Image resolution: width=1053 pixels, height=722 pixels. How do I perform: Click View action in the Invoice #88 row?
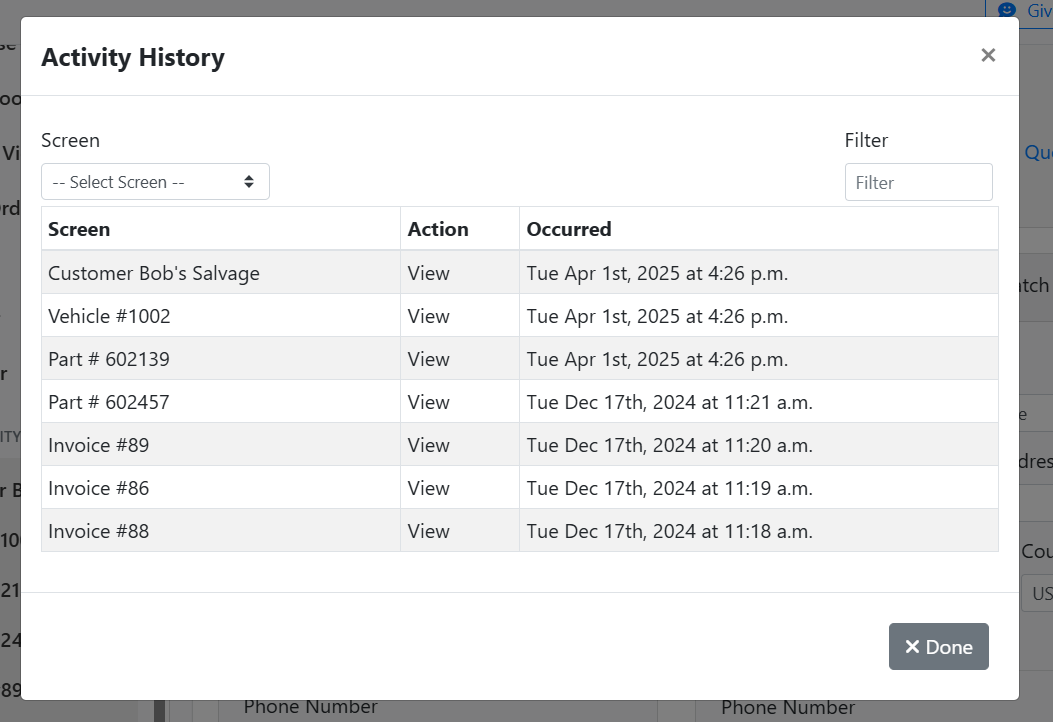pyautogui.click(x=428, y=531)
